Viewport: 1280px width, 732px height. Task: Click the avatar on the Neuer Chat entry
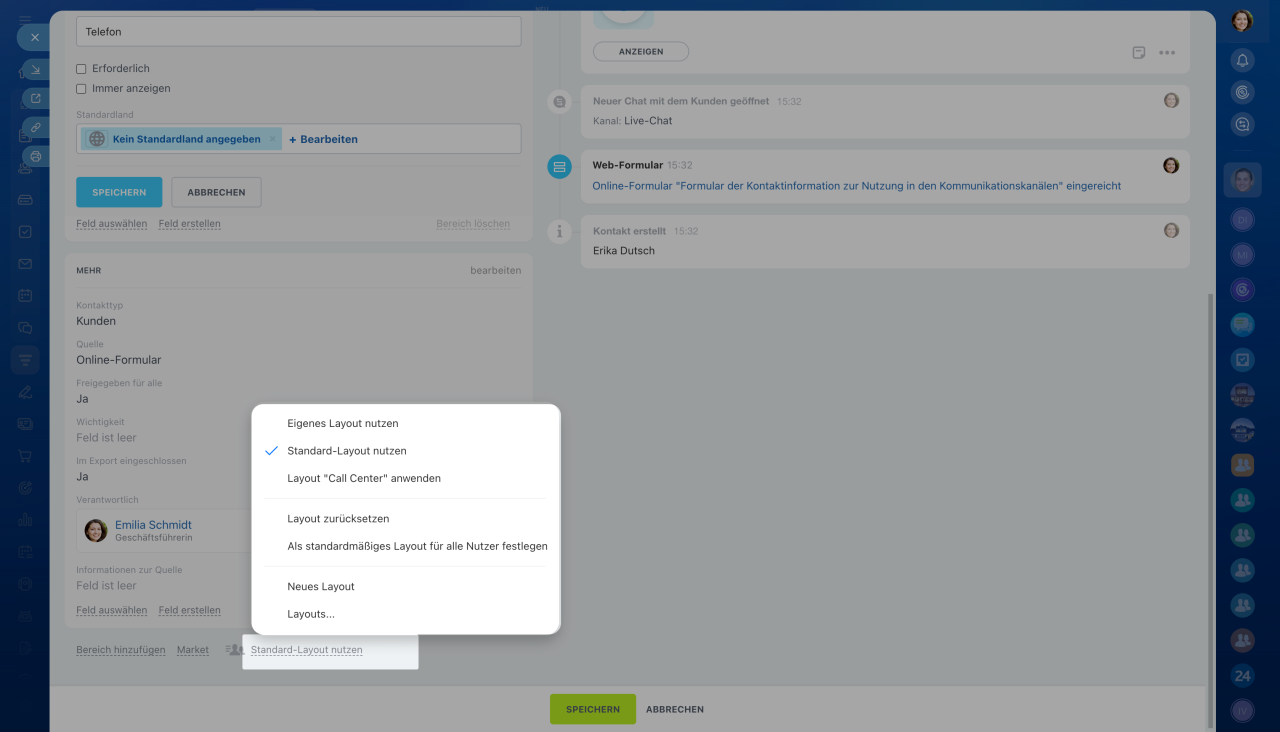1171,100
